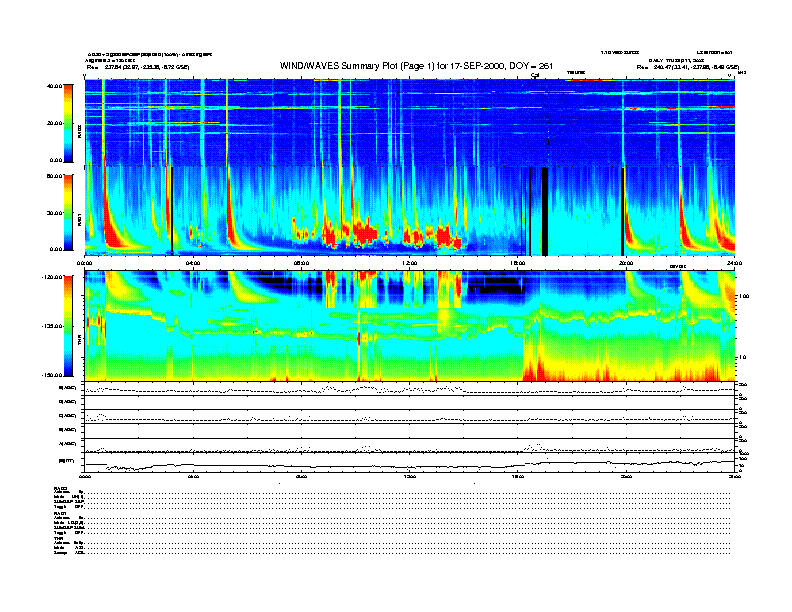This screenshot has width=792, height=612.
Task: Click the widest black data gap in RAD1
Action: pyautogui.click(x=545, y=211)
